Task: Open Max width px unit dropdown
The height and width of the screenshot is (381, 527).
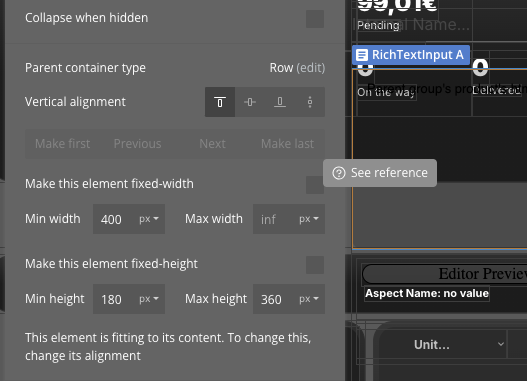Action: tap(309, 219)
